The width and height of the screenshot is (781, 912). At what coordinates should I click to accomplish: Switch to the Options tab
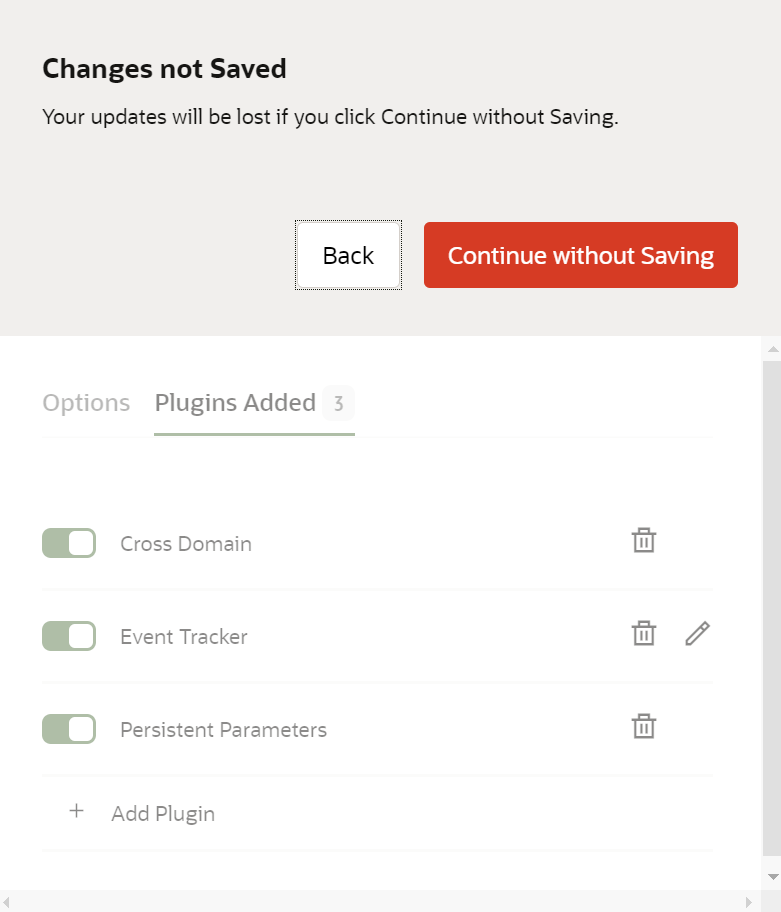coord(86,403)
